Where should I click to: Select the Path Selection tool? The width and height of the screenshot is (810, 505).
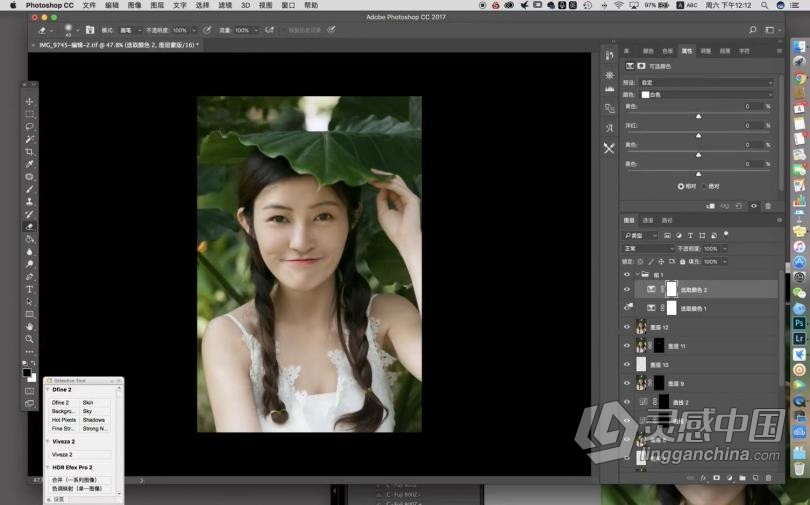coord(29,302)
